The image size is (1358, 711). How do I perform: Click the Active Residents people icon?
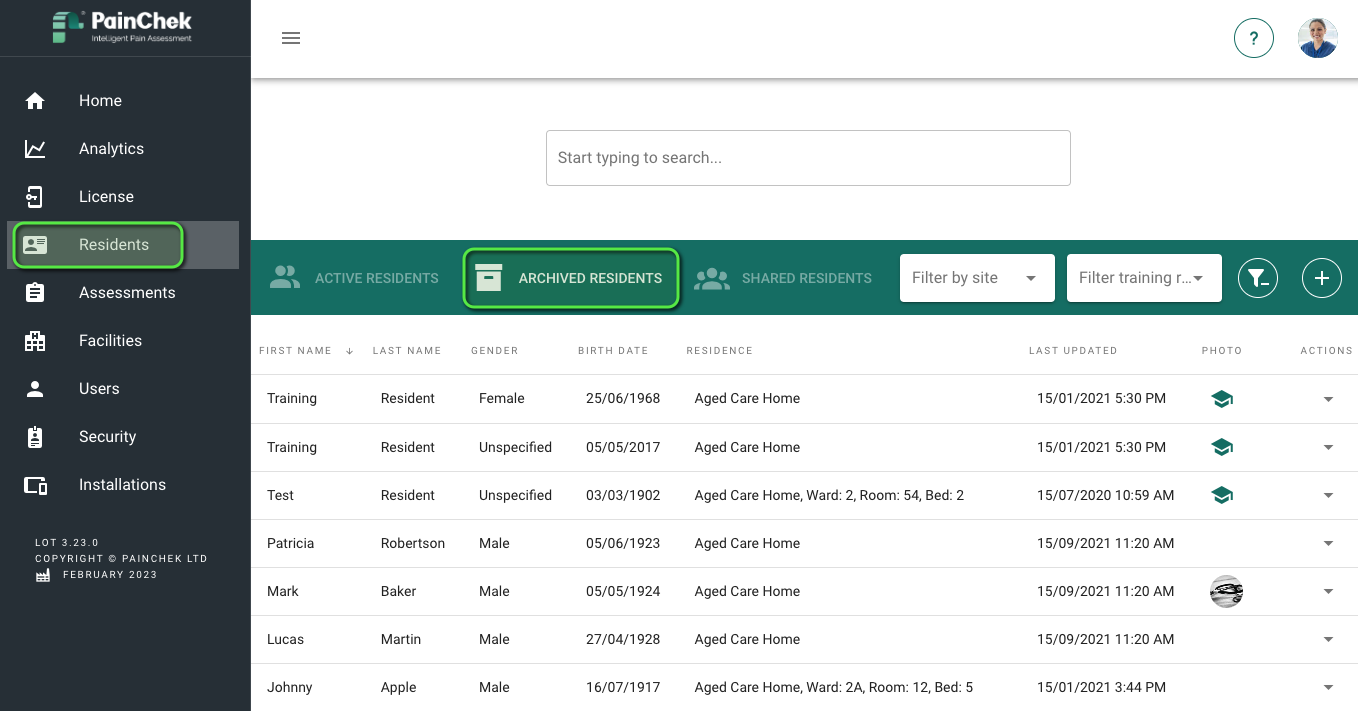tap(285, 278)
